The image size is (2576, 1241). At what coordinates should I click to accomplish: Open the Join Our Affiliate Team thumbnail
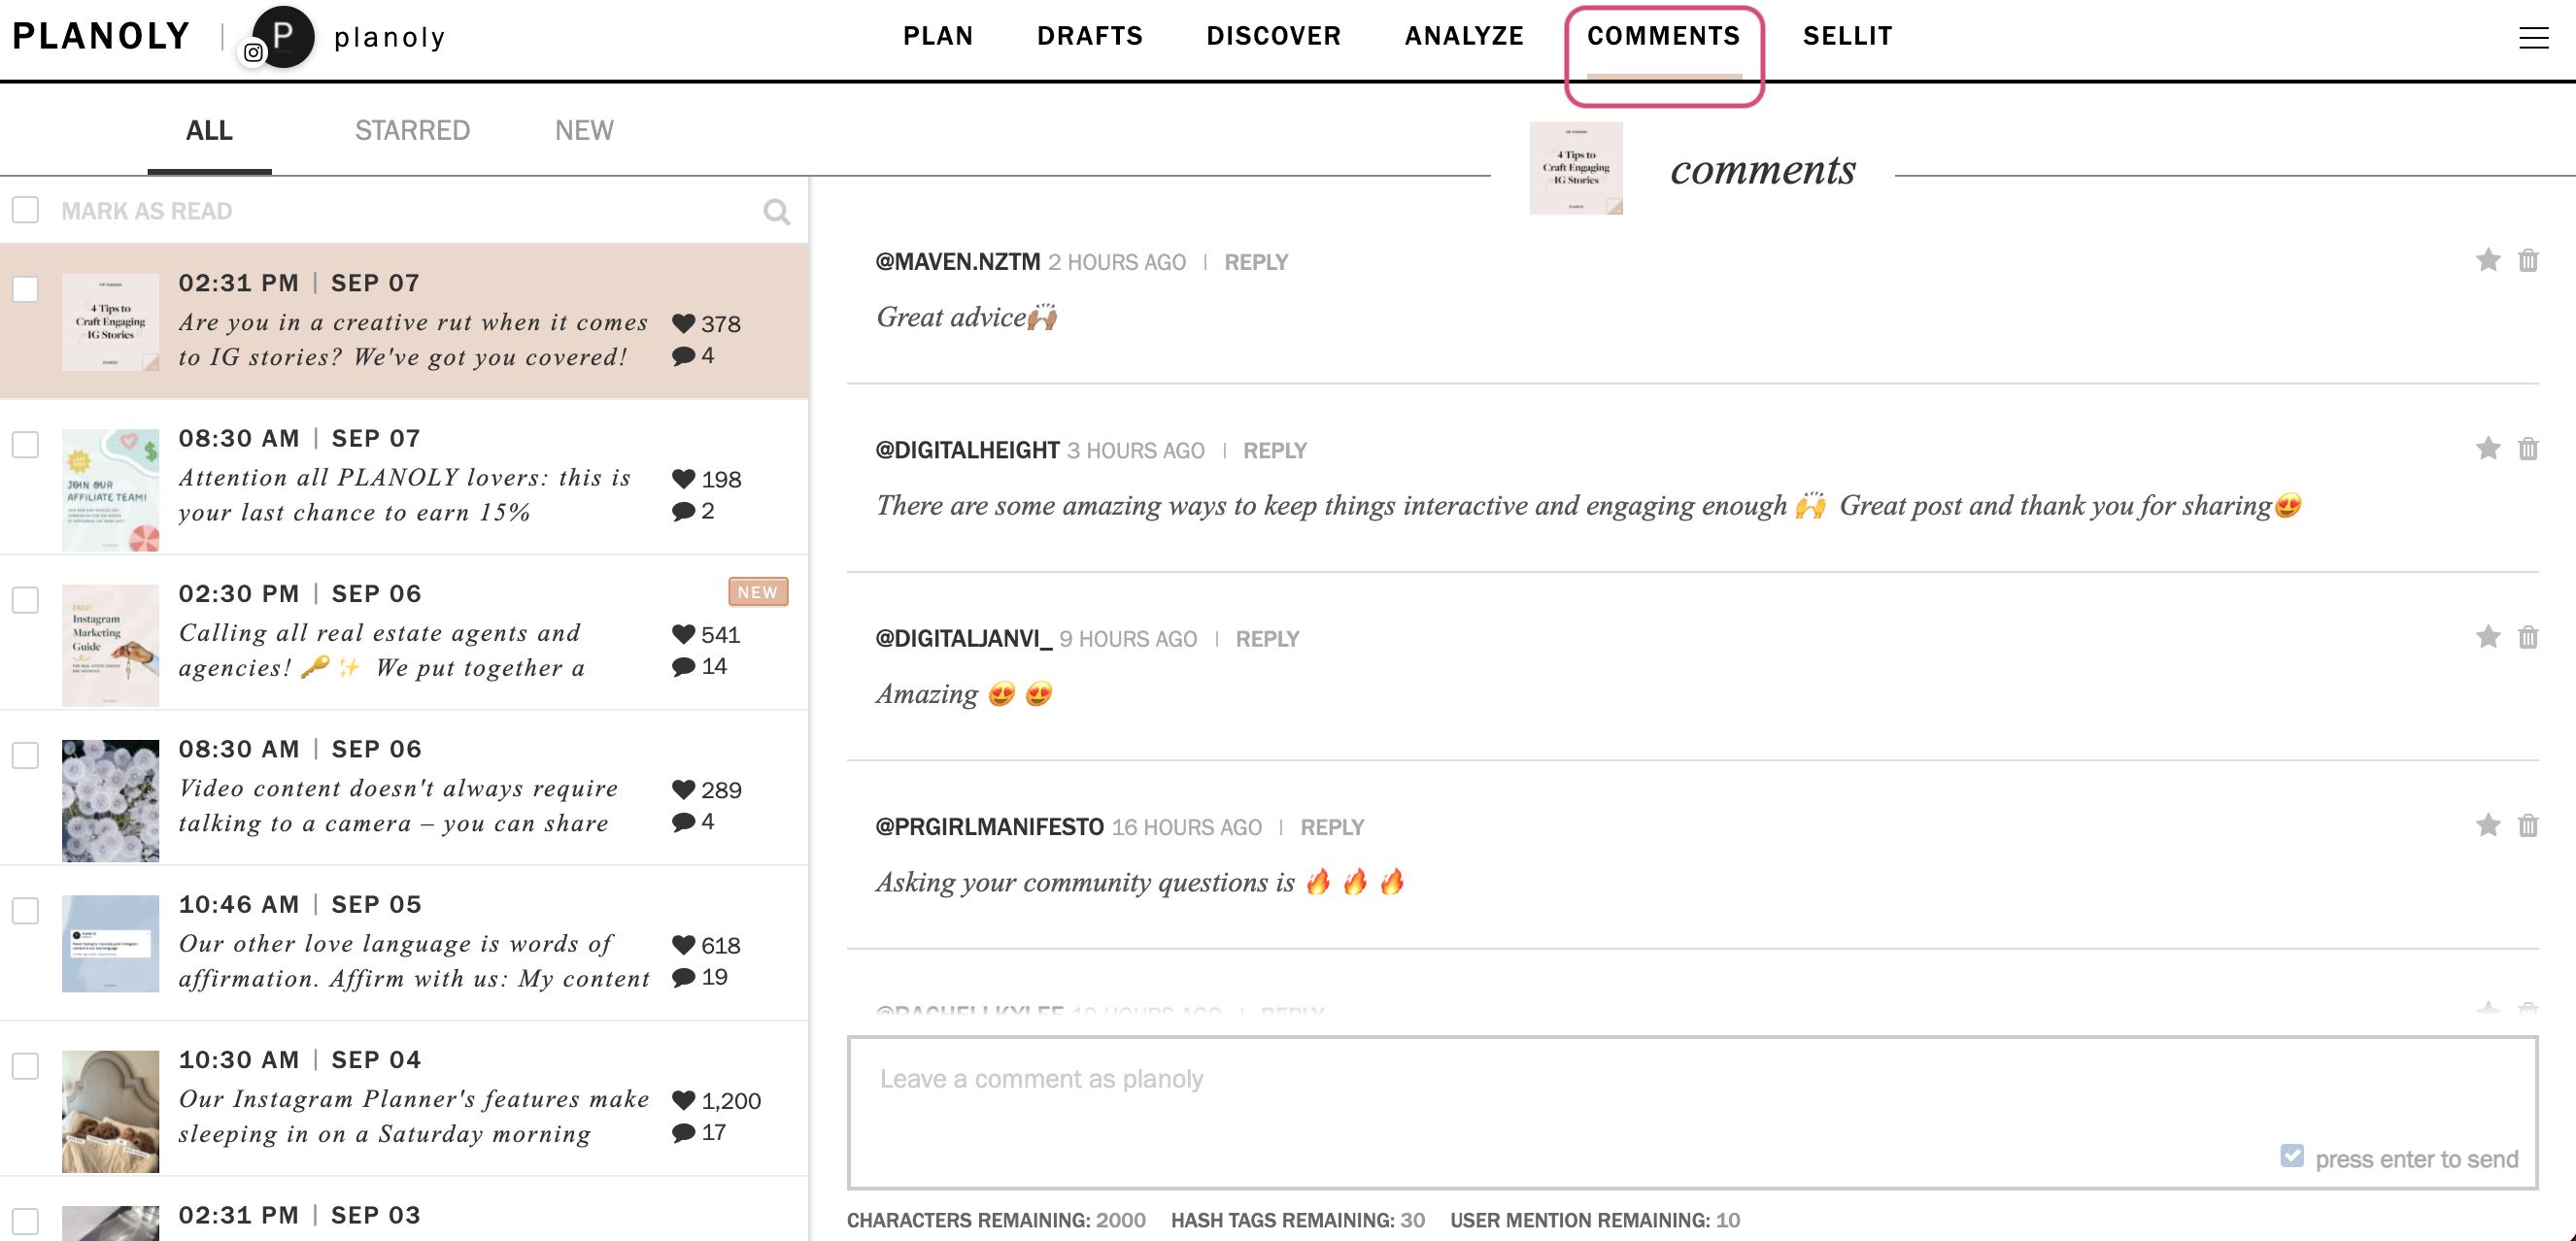tap(110, 490)
